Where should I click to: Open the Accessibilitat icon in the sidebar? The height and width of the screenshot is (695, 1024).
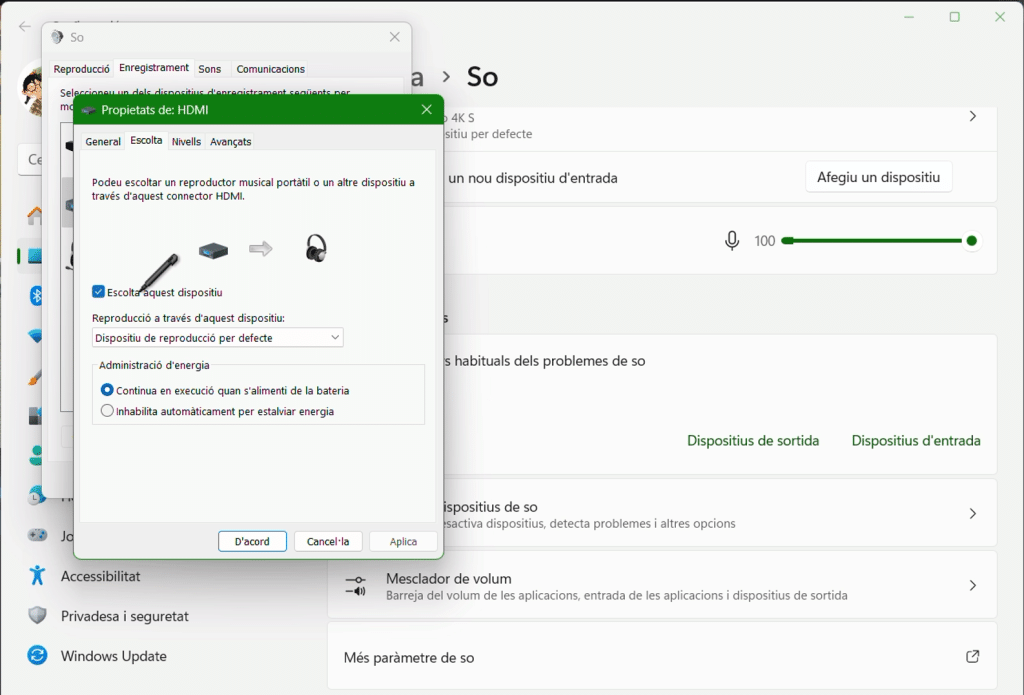(x=37, y=576)
